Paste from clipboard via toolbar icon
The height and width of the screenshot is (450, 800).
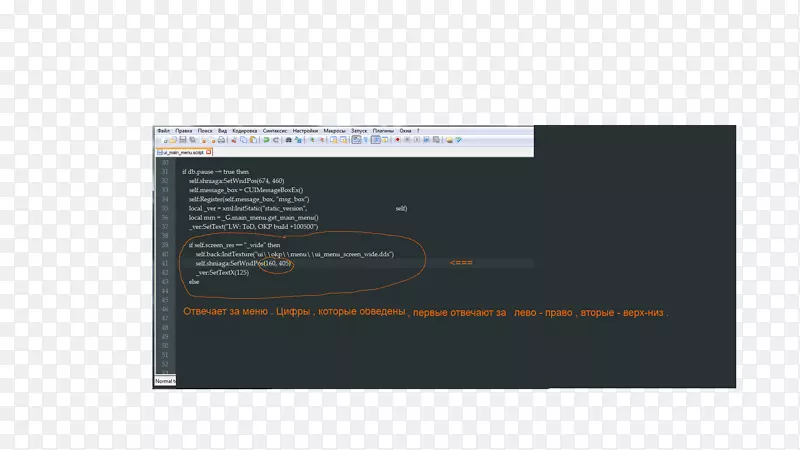(254, 140)
